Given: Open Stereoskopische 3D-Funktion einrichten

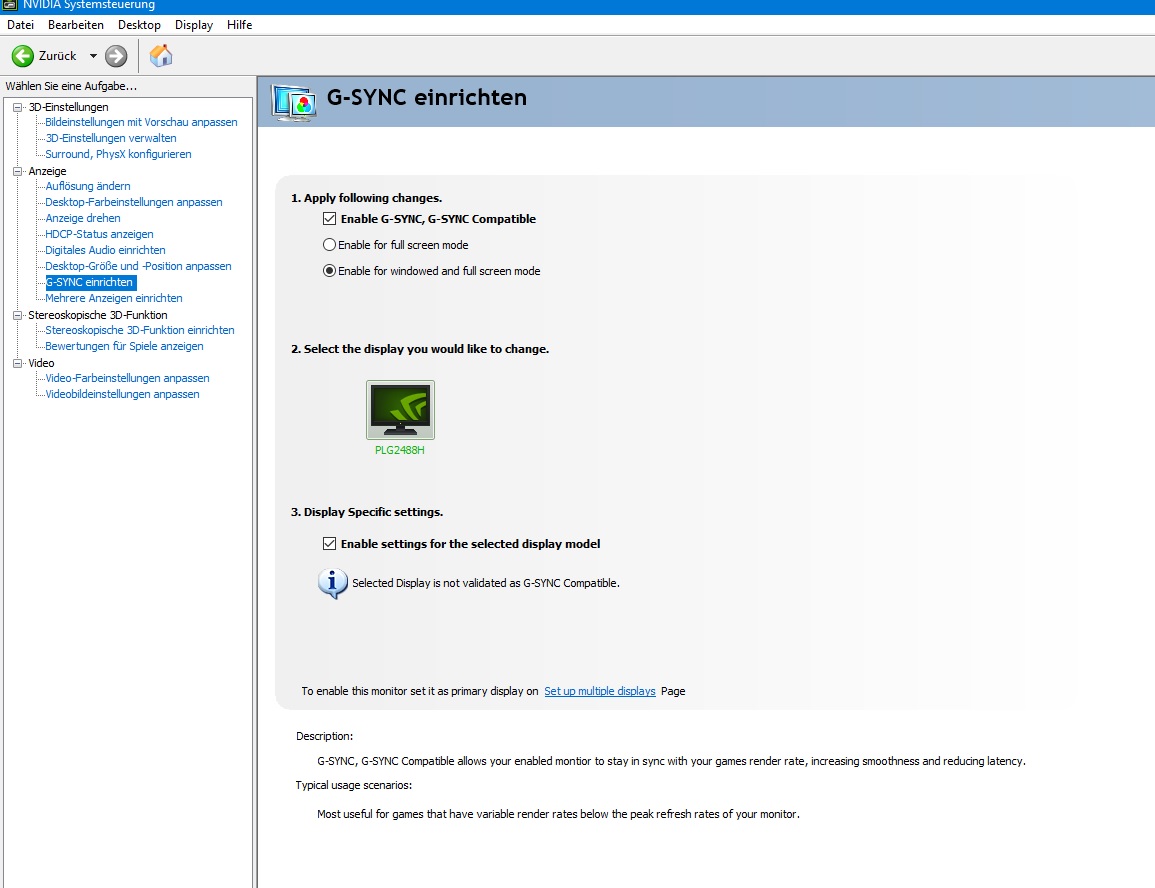Looking at the screenshot, I should pyautogui.click(x=140, y=331).
